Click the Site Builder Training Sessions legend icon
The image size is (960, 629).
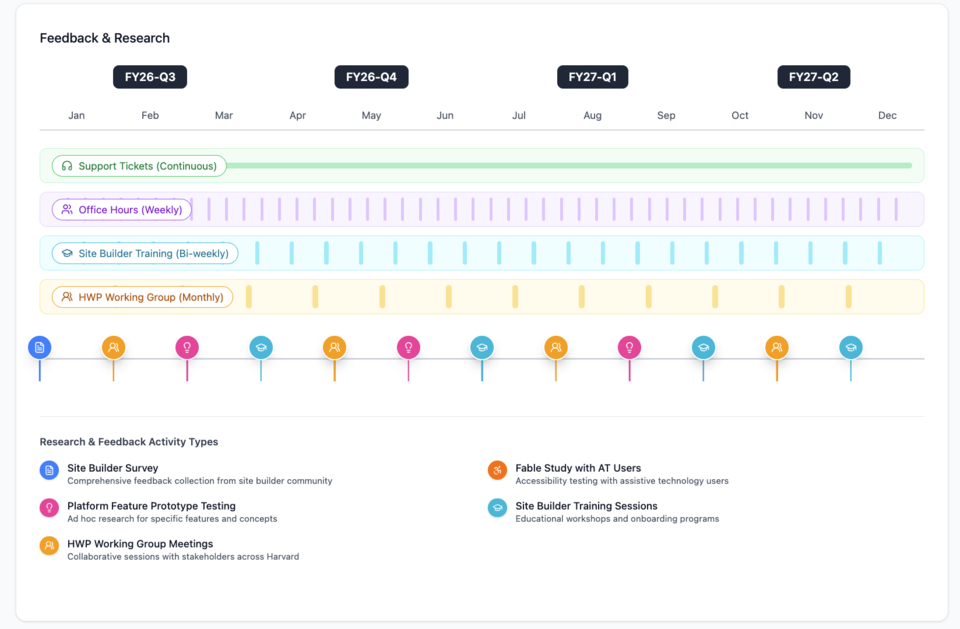point(497,508)
